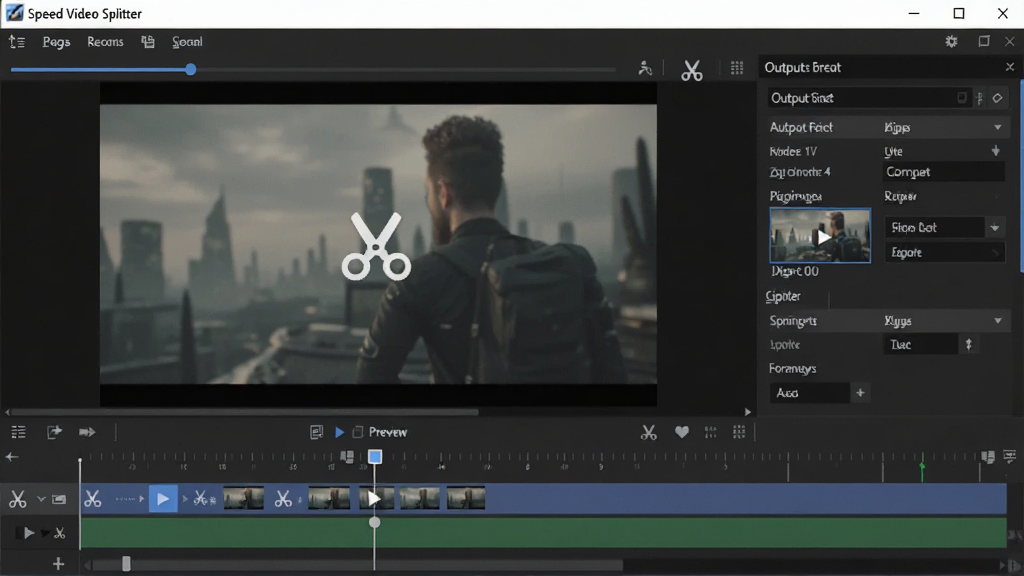Play the video with blue play button
The width and height of the screenshot is (1024, 576).
340,432
